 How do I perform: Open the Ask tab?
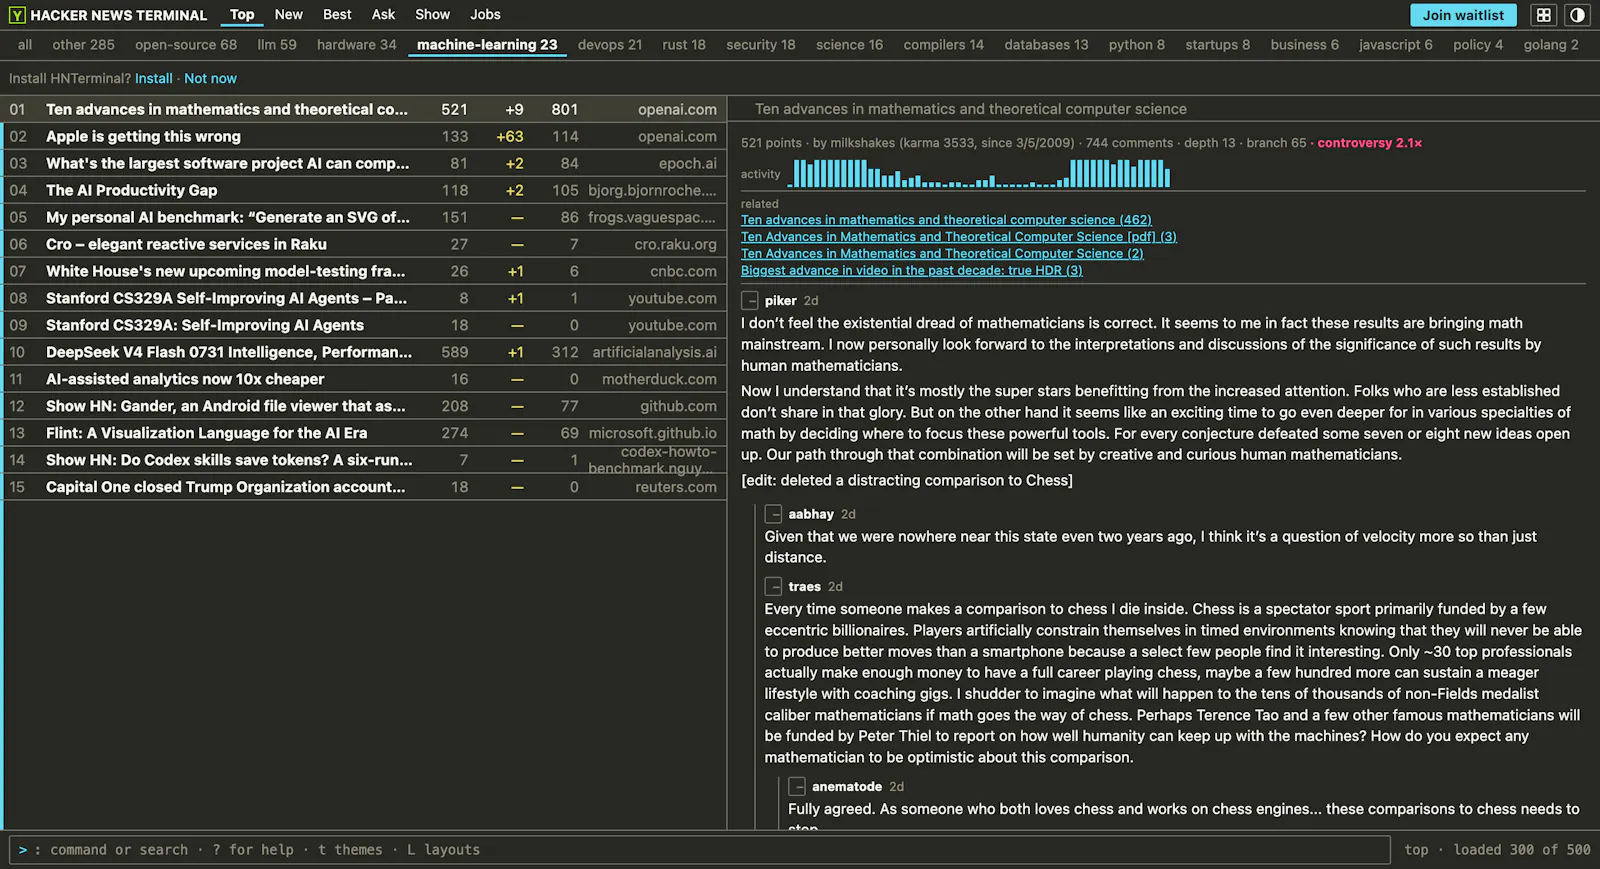pyautogui.click(x=383, y=14)
